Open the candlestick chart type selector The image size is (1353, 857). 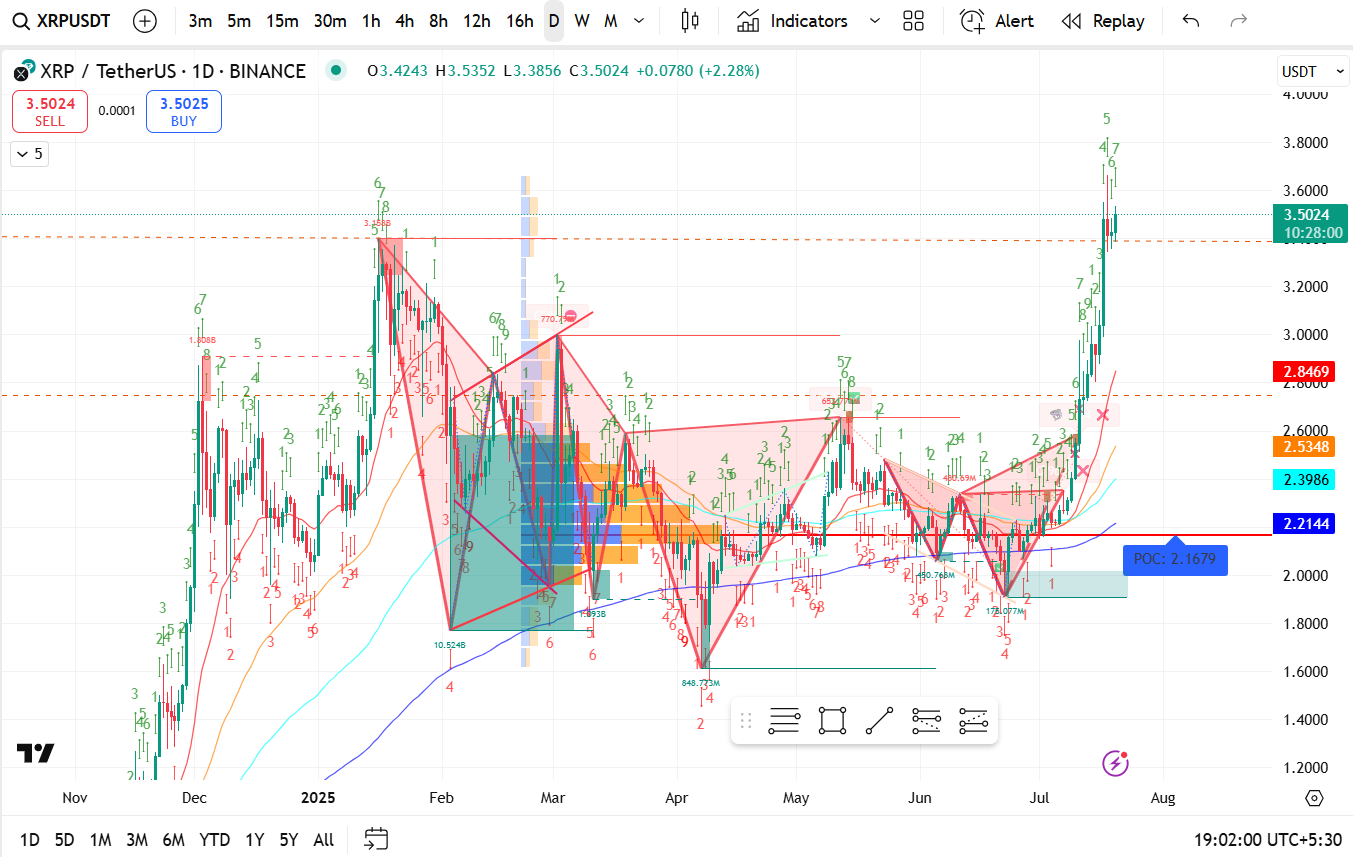coord(688,21)
